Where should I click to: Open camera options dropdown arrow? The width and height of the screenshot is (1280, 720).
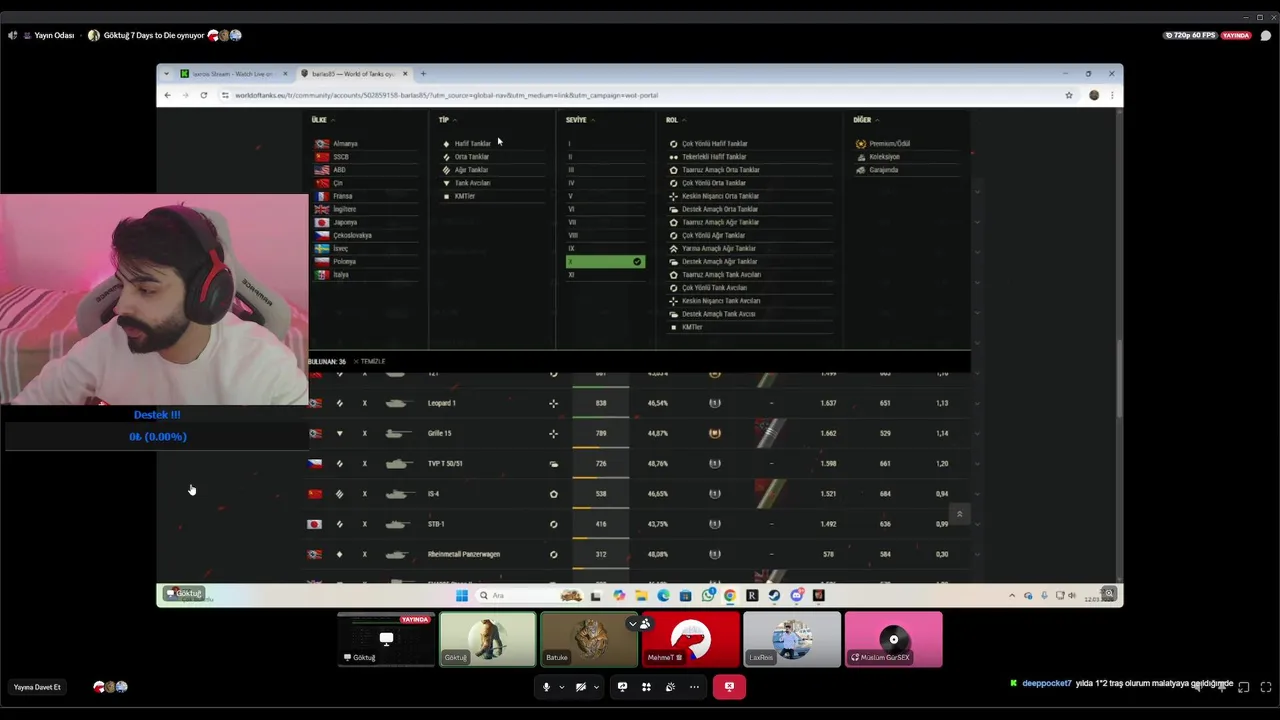tap(596, 687)
